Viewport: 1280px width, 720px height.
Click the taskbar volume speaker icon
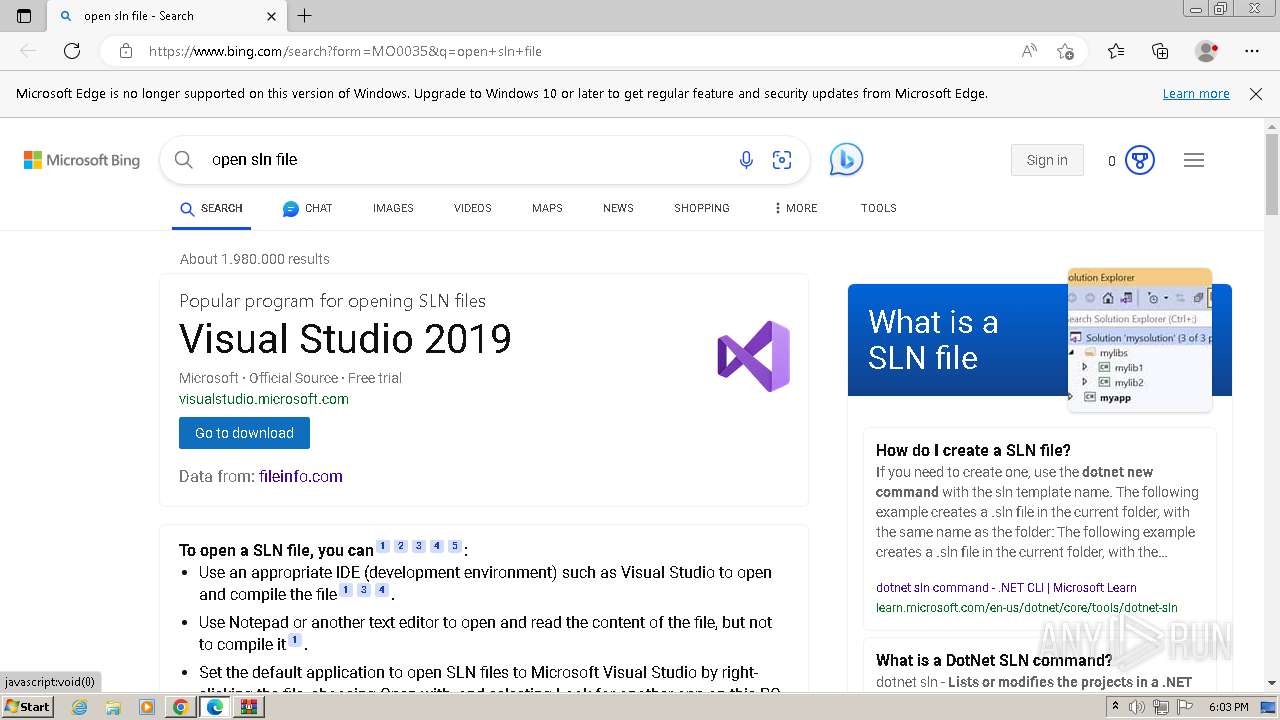(x=1137, y=707)
